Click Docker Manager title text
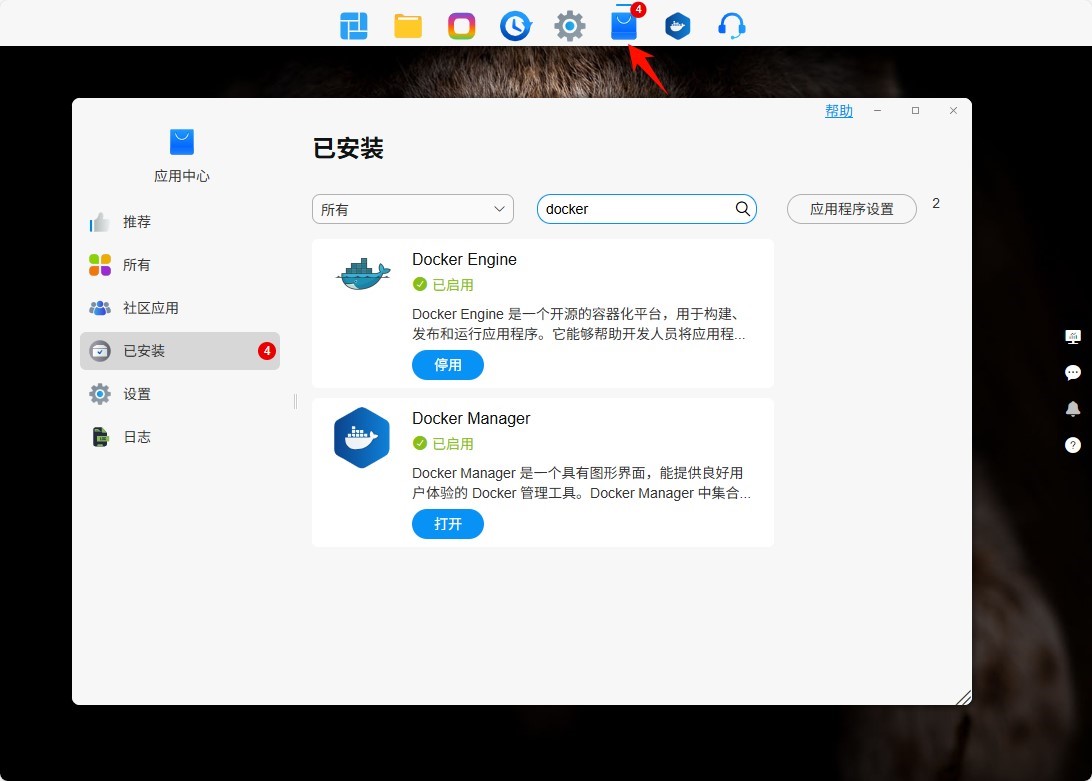 click(471, 419)
